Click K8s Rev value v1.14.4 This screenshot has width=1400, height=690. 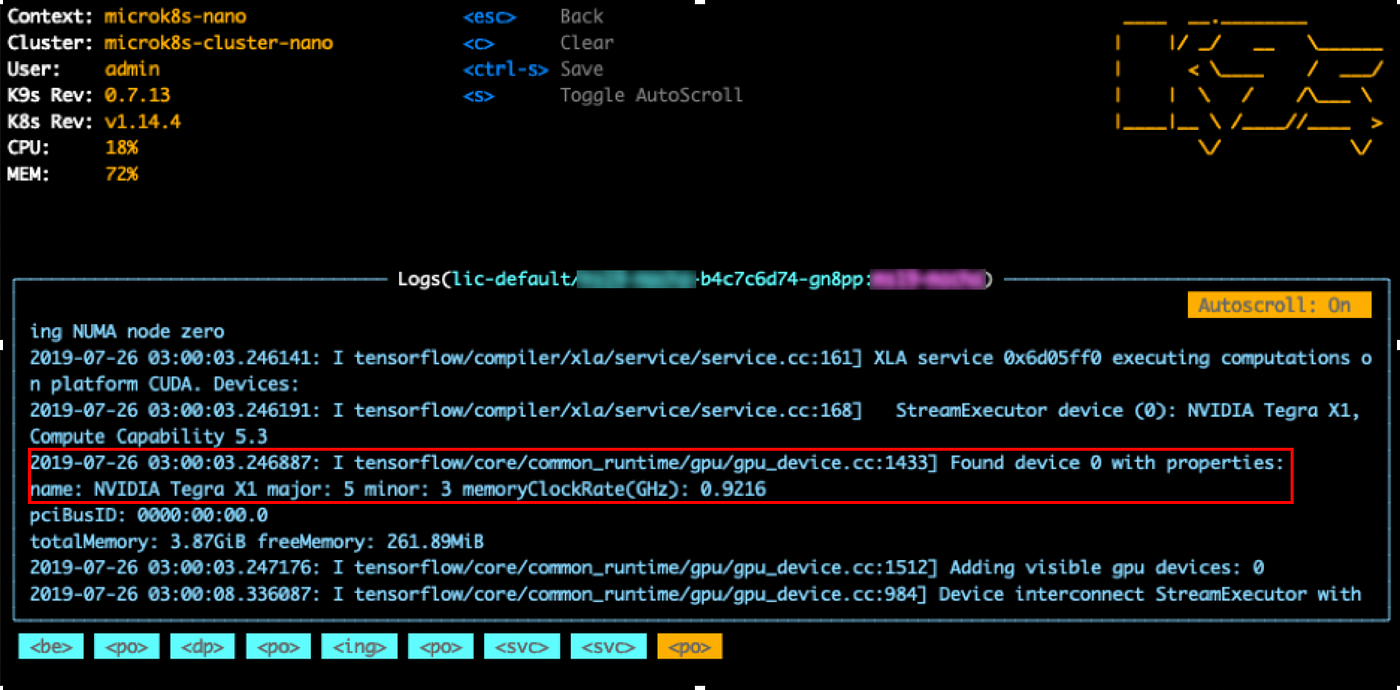coord(143,122)
